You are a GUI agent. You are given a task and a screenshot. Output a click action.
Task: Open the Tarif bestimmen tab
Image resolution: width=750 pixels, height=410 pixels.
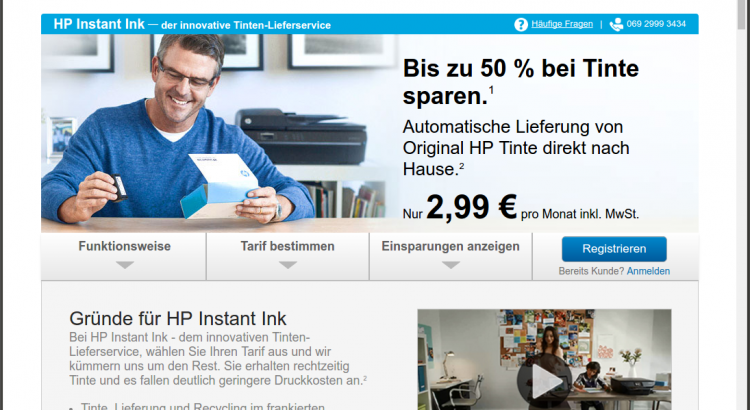click(287, 256)
